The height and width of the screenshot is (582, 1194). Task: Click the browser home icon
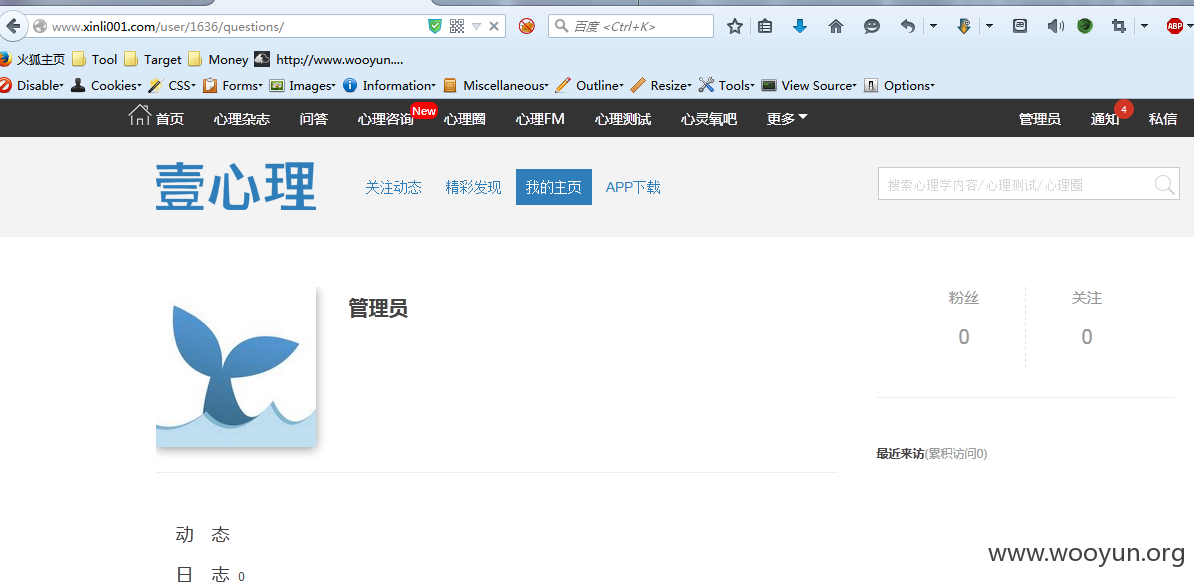coord(835,27)
